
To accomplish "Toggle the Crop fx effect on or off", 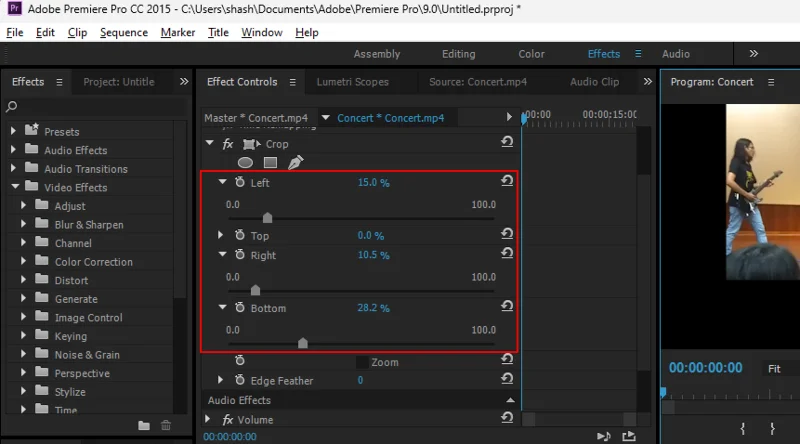I will coord(228,144).
